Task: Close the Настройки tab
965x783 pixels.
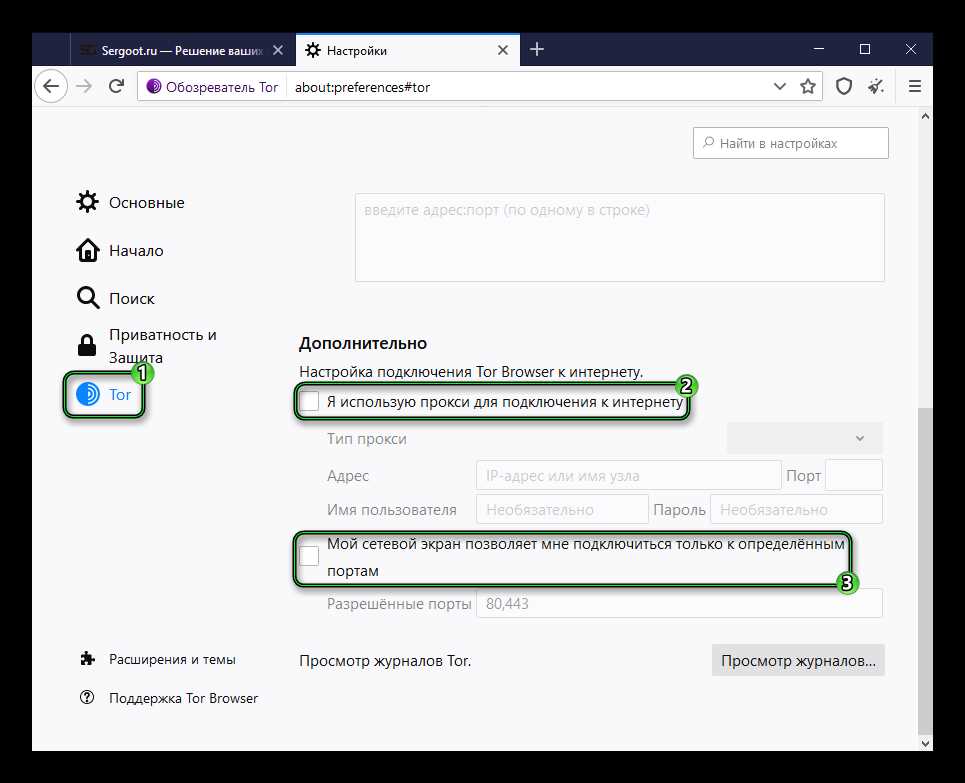Action: point(503,50)
